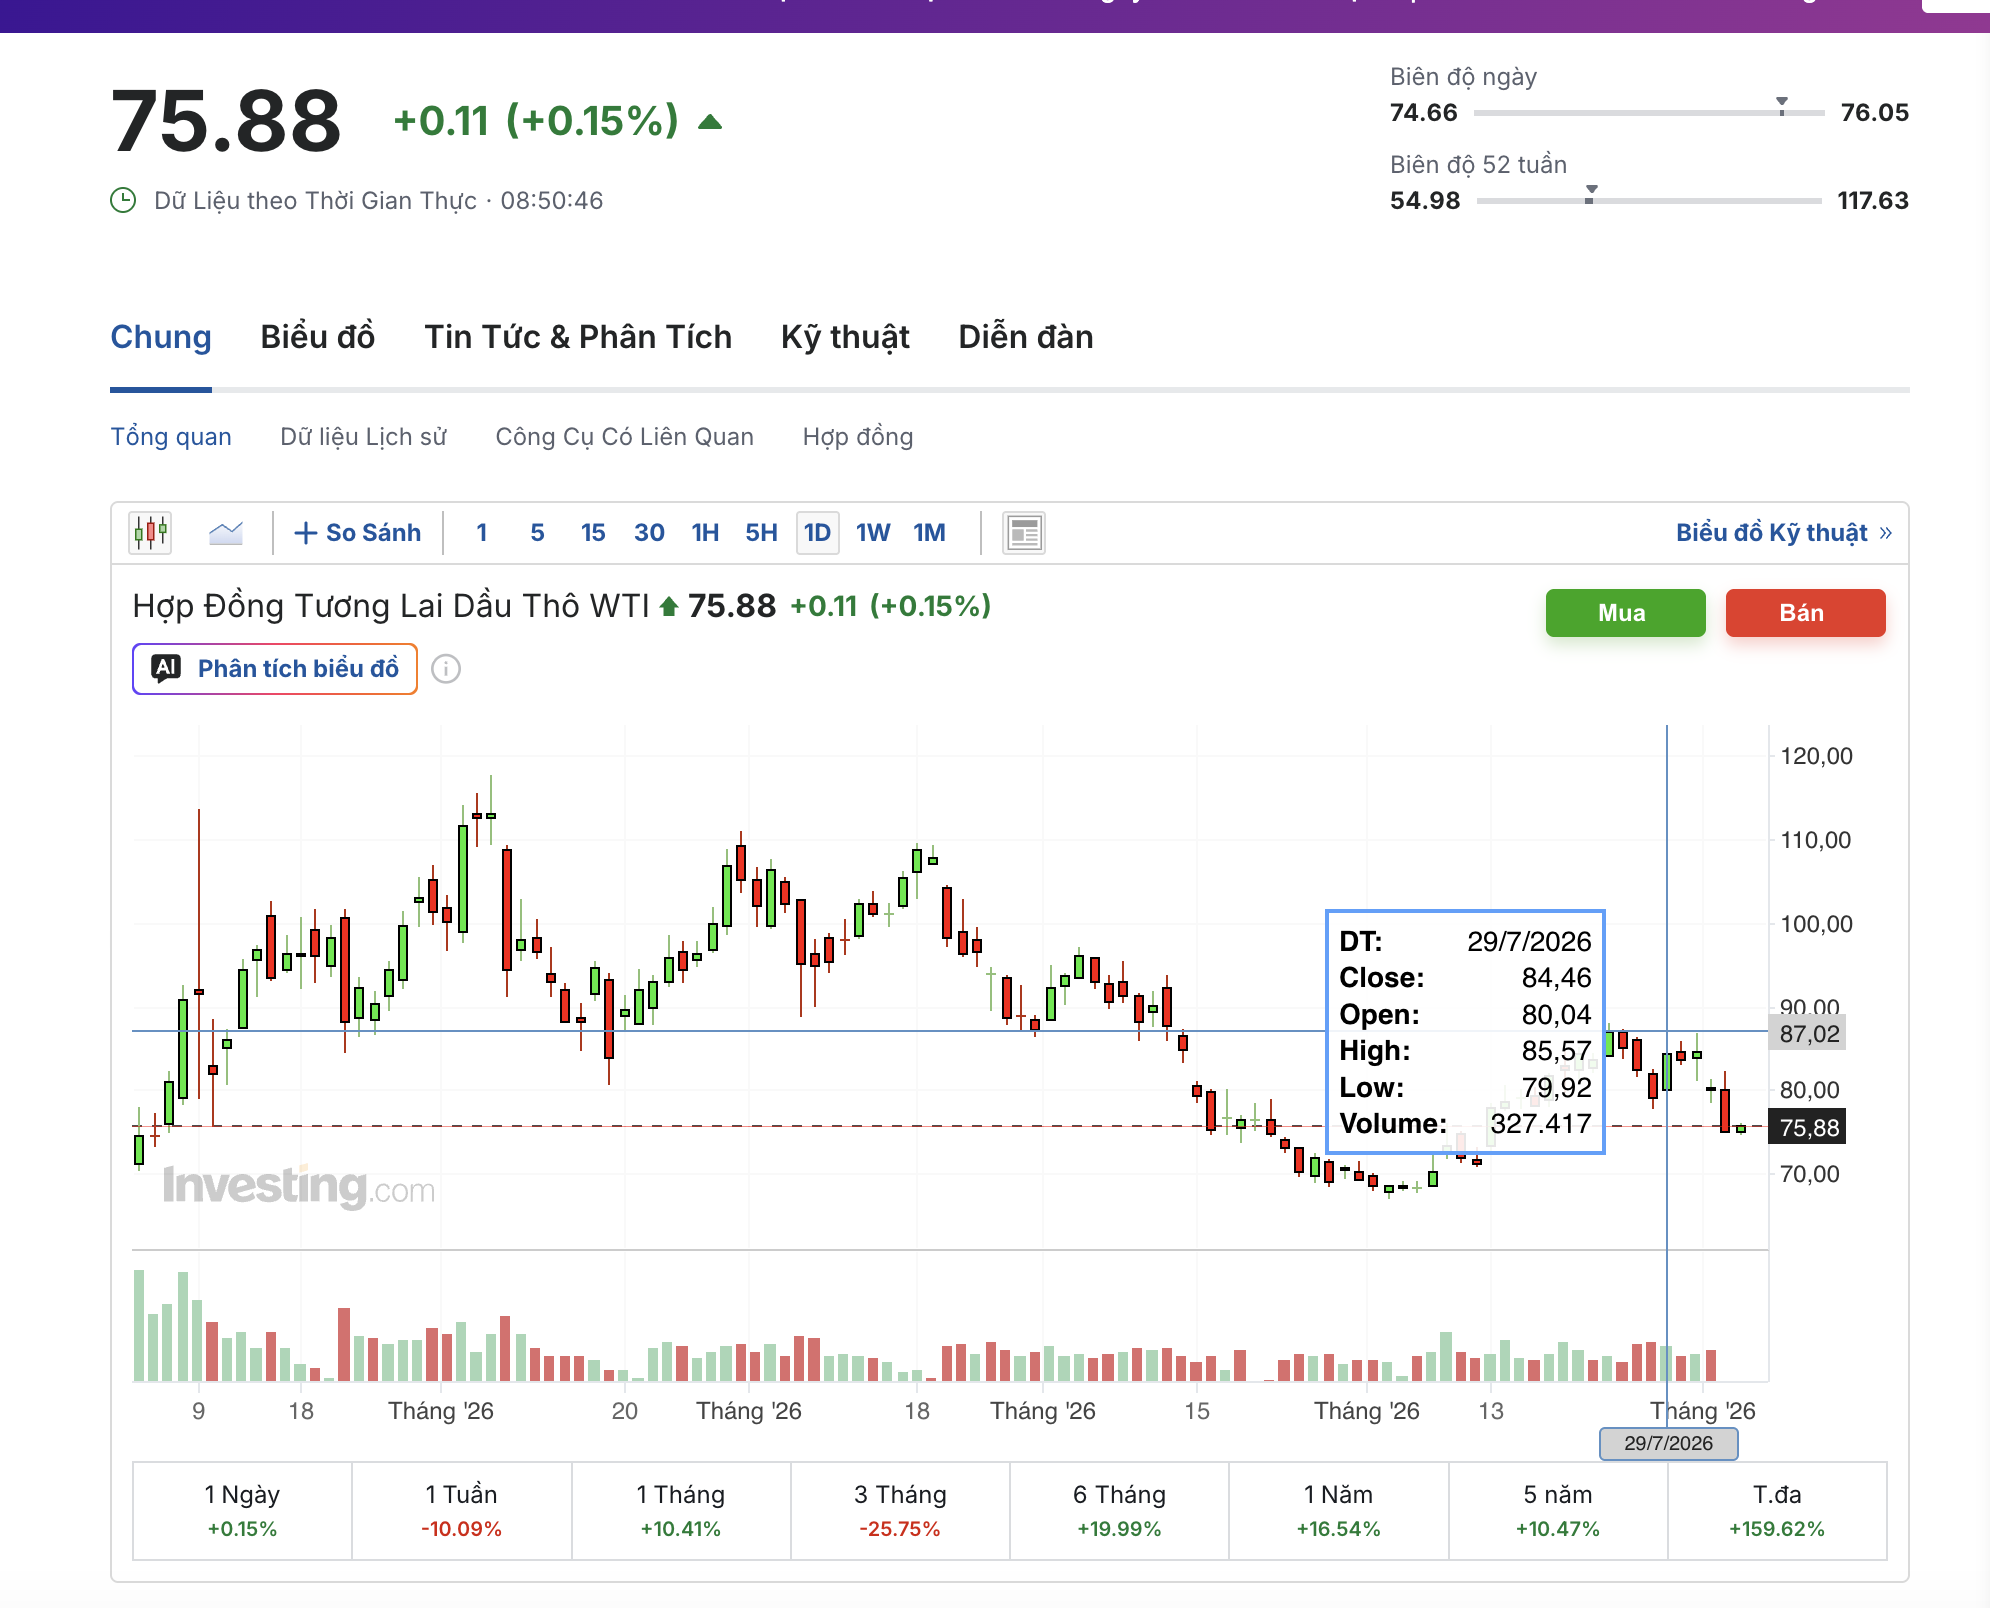Switch chart interval to 1W
Image resolution: width=1990 pixels, height=1608 pixels.
pos(873,533)
